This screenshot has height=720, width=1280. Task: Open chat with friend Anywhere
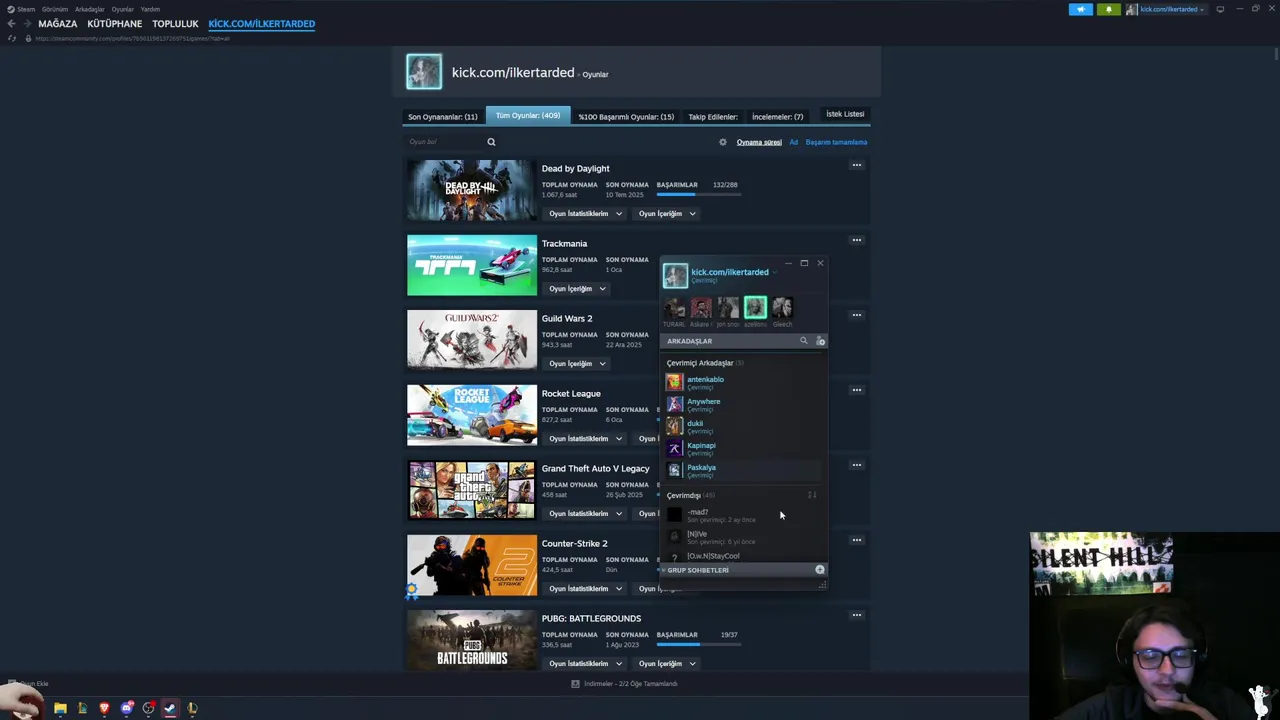pyautogui.click(x=743, y=404)
